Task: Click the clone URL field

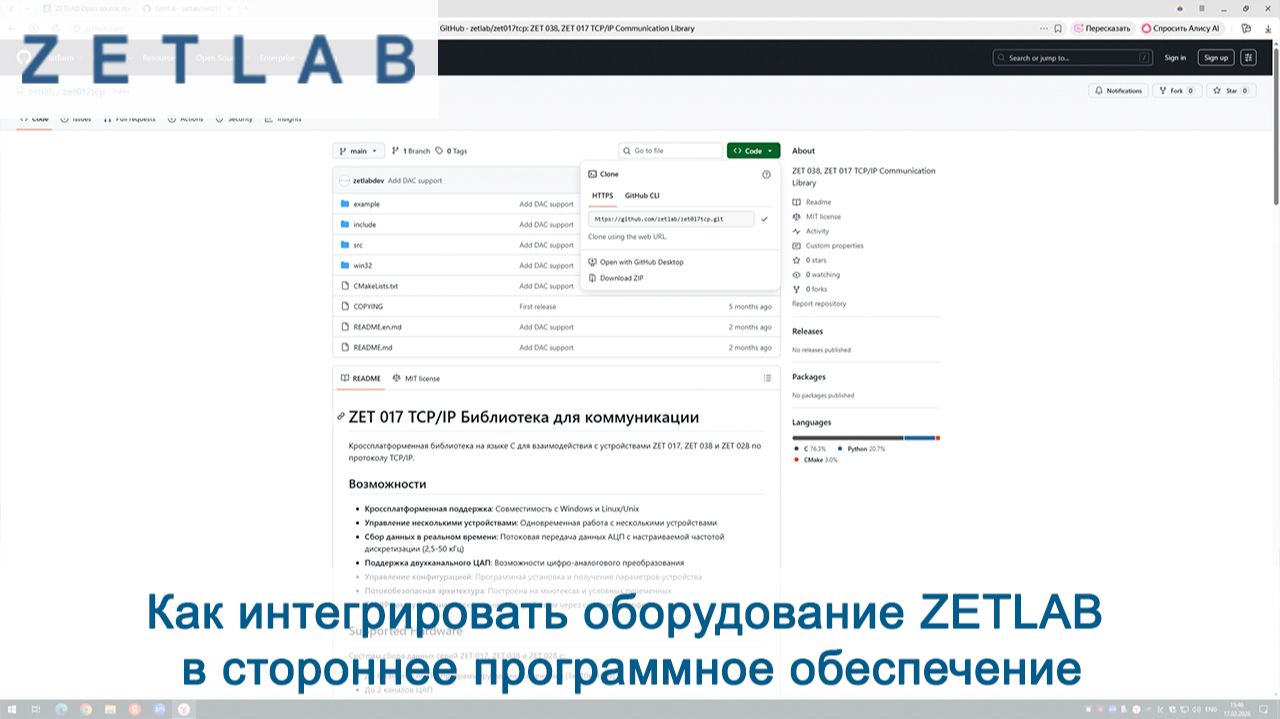Action: [x=671, y=218]
